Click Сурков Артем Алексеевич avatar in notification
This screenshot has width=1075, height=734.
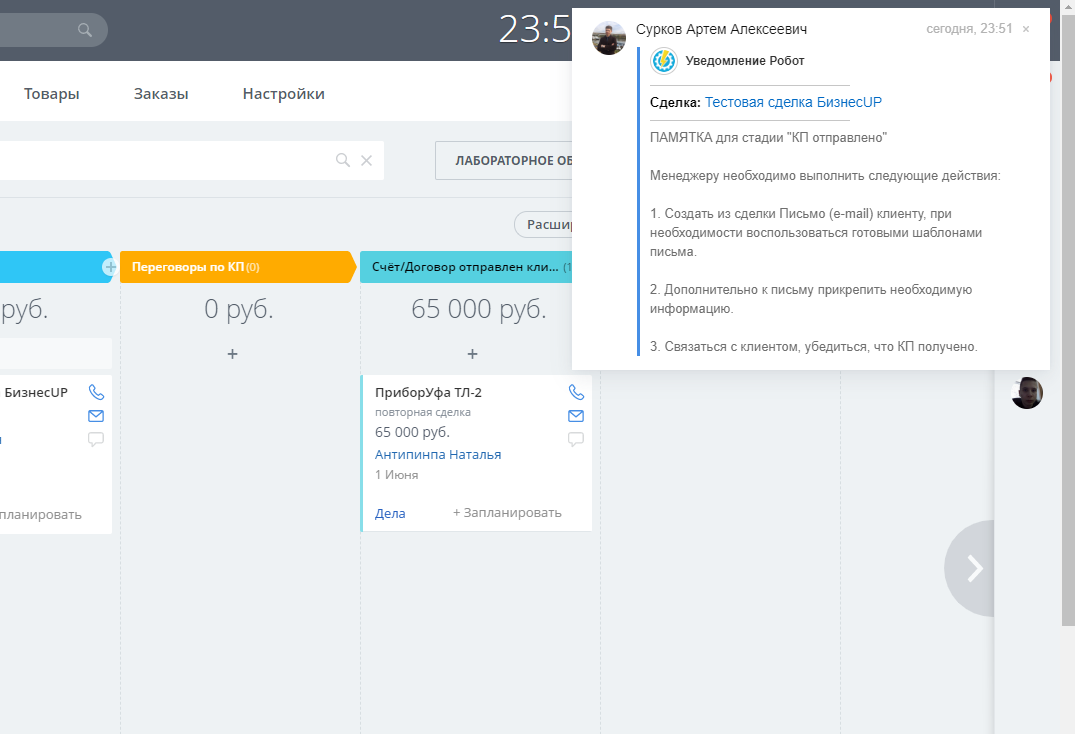click(609, 38)
